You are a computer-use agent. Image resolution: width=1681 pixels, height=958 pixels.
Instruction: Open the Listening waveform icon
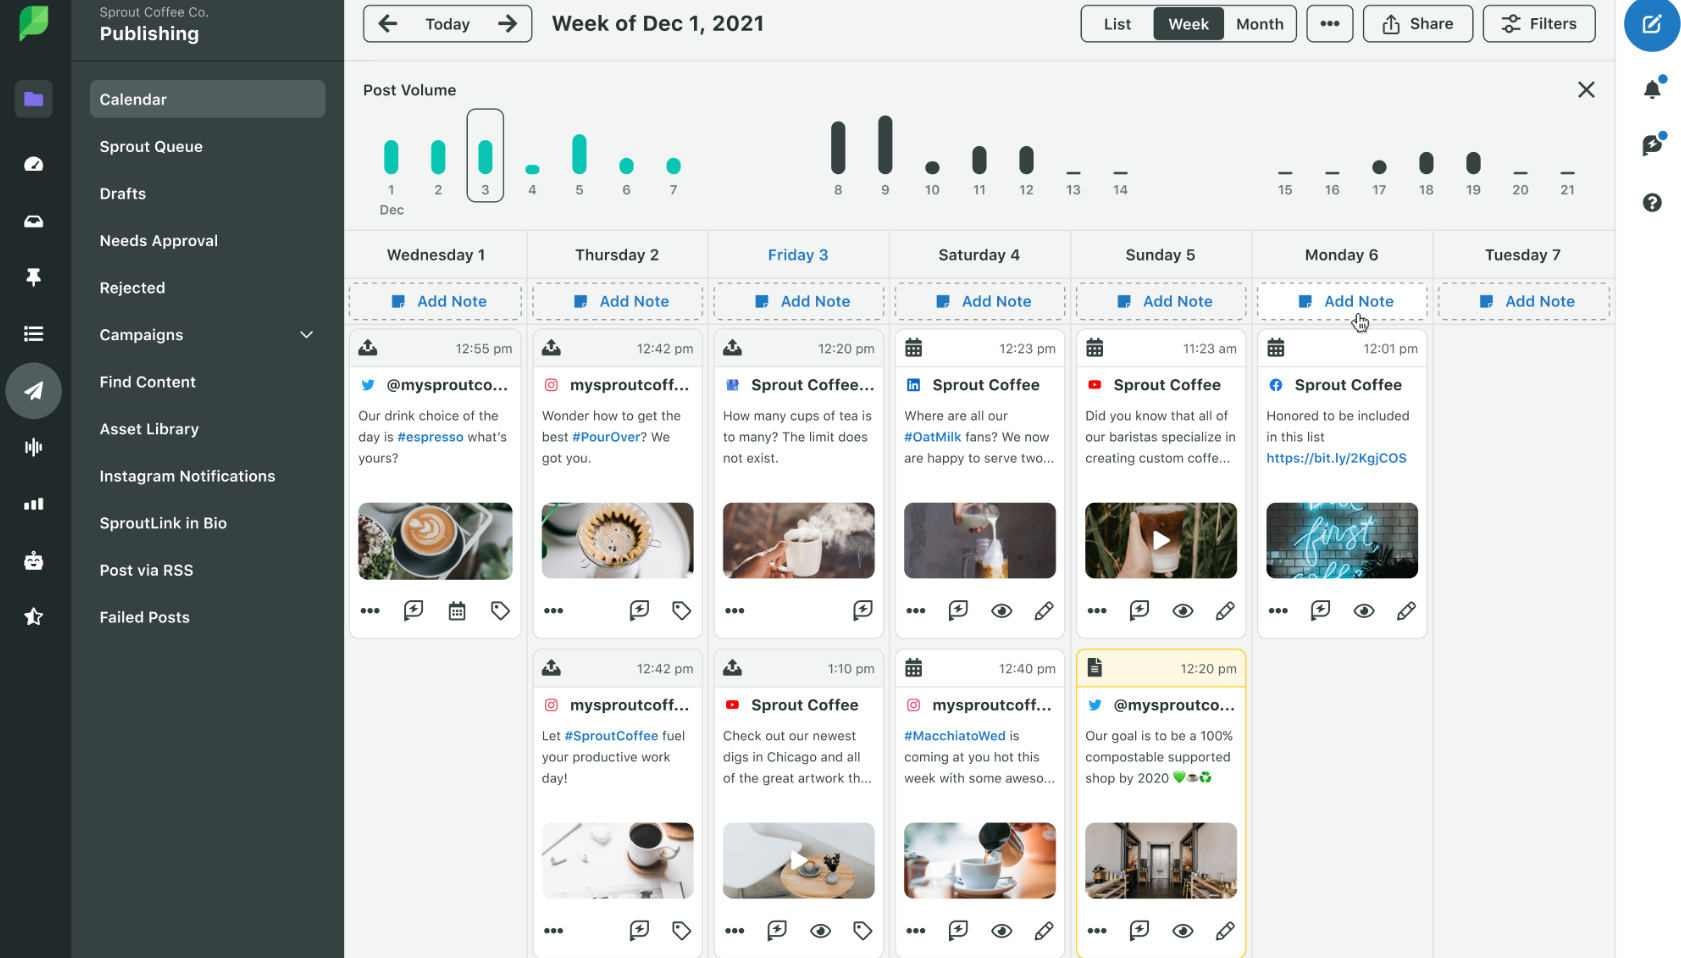coord(33,447)
